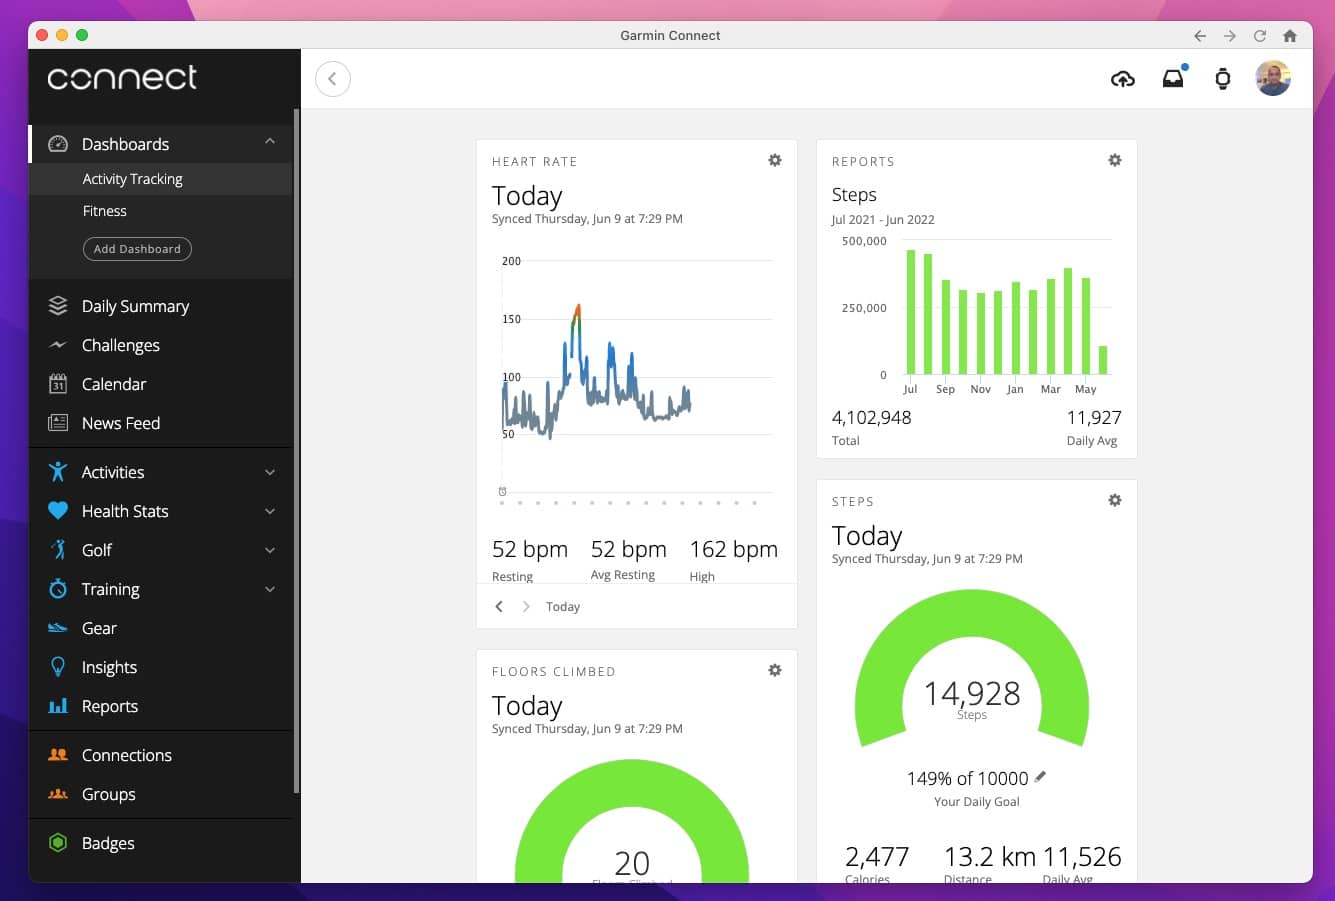Select the Activity Tracking dashboard
1335x901 pixels.
point(132,178)
